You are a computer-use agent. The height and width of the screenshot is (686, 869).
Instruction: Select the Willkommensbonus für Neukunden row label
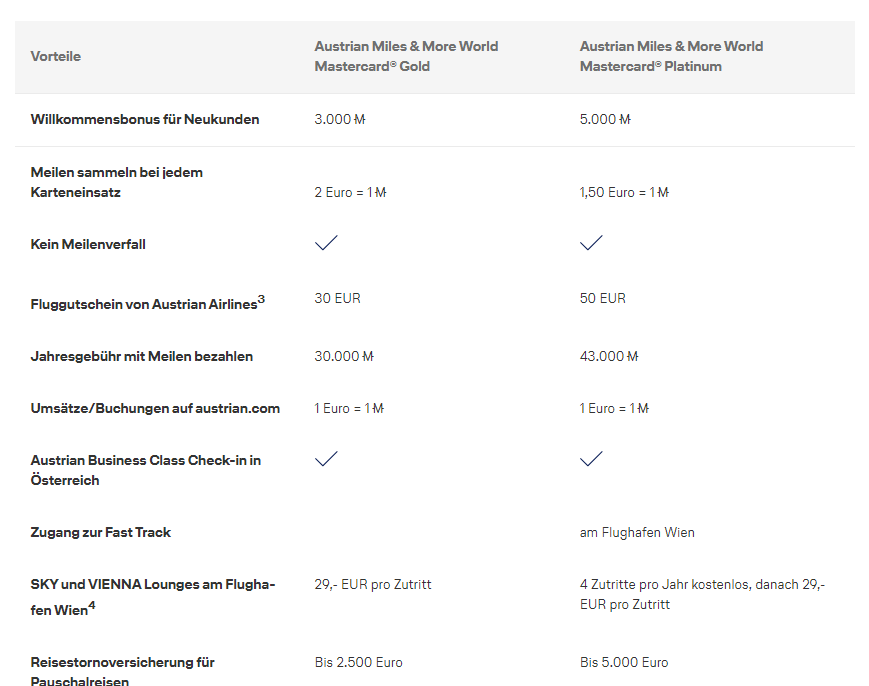pos(145,120)
